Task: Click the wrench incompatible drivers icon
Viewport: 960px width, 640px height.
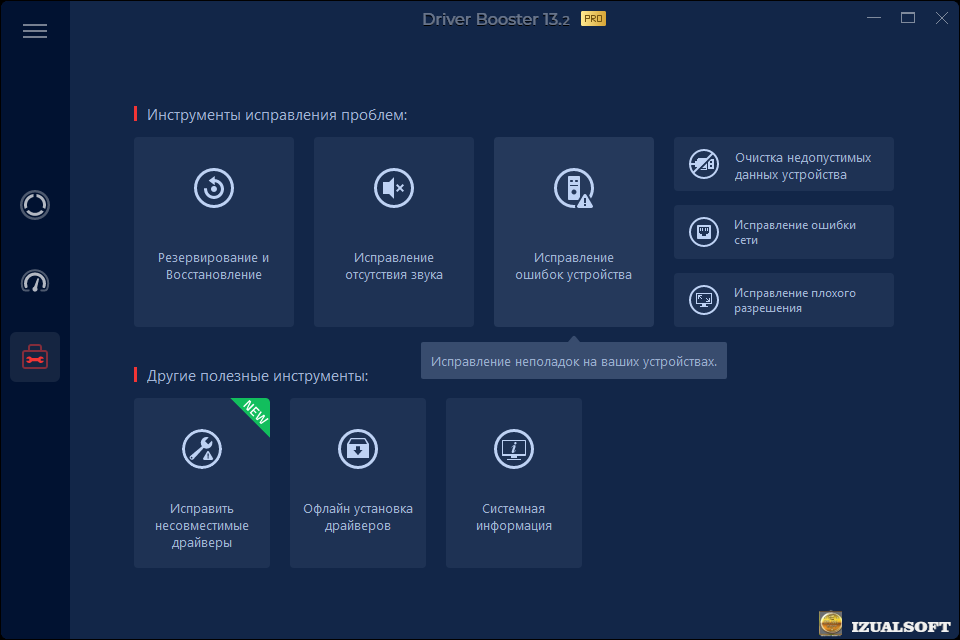Action: point(202,448)
